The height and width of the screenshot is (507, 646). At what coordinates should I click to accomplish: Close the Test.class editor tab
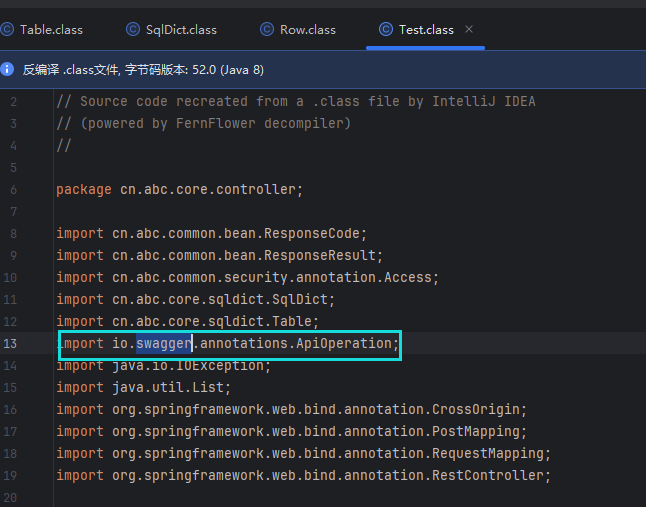coord(470,30)
